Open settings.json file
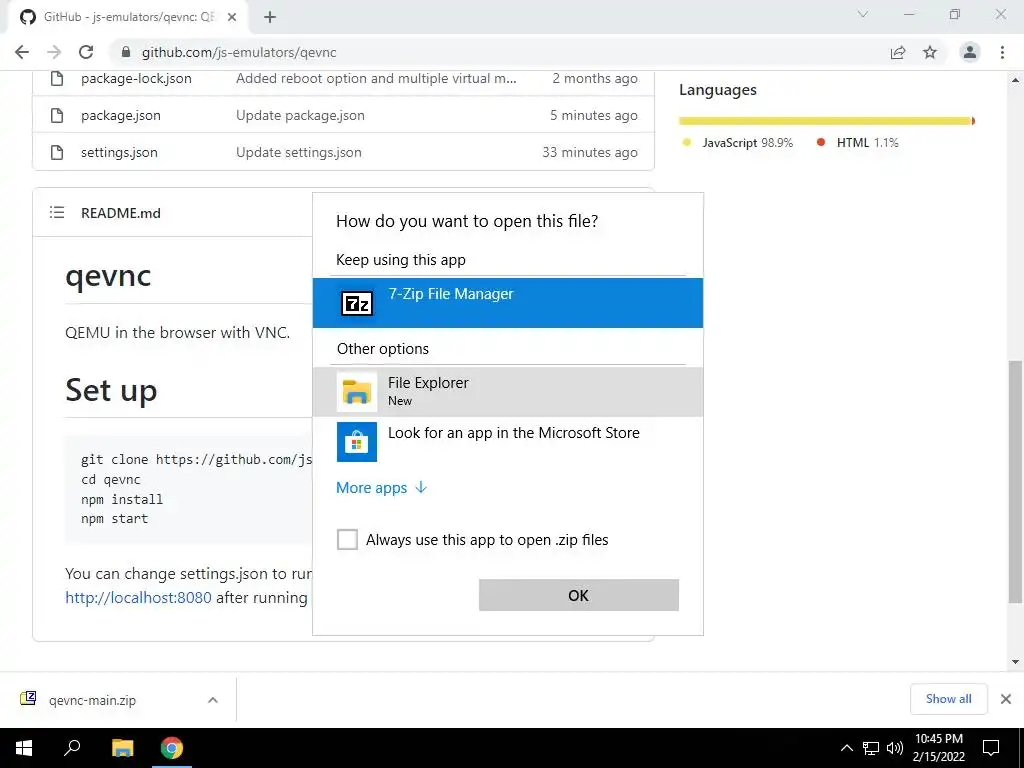 119,152
